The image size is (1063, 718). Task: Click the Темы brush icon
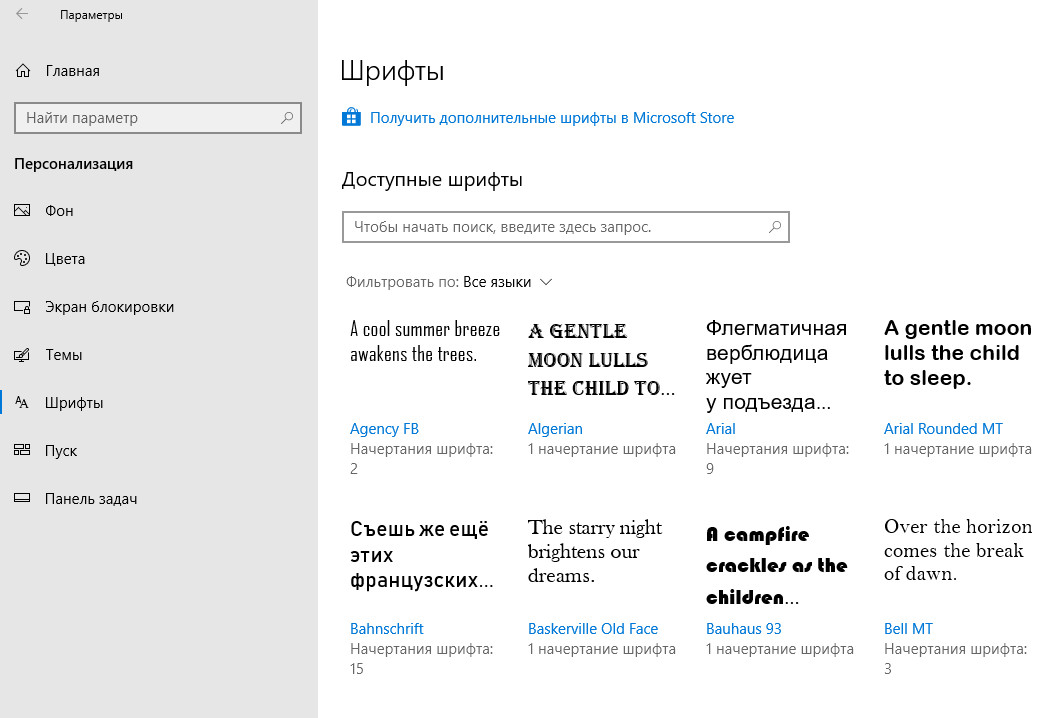tap(22, 355)
